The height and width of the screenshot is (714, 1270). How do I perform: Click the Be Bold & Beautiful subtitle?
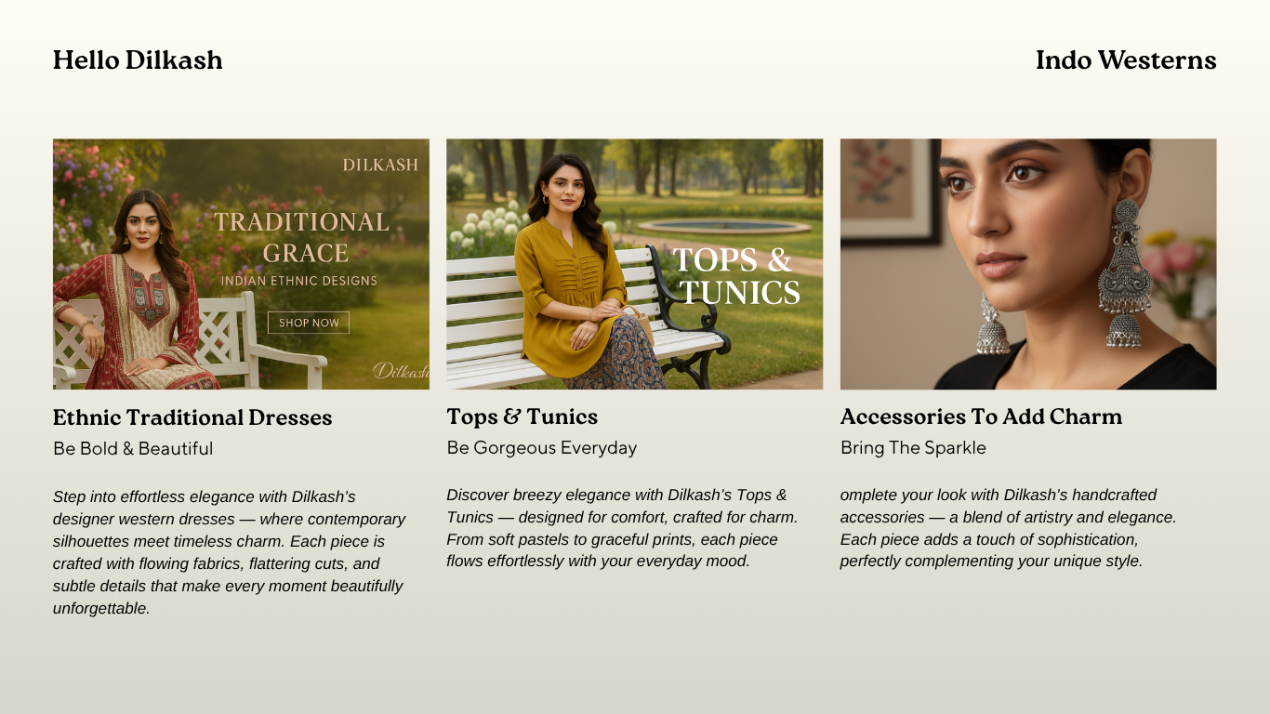click(133, 449)
